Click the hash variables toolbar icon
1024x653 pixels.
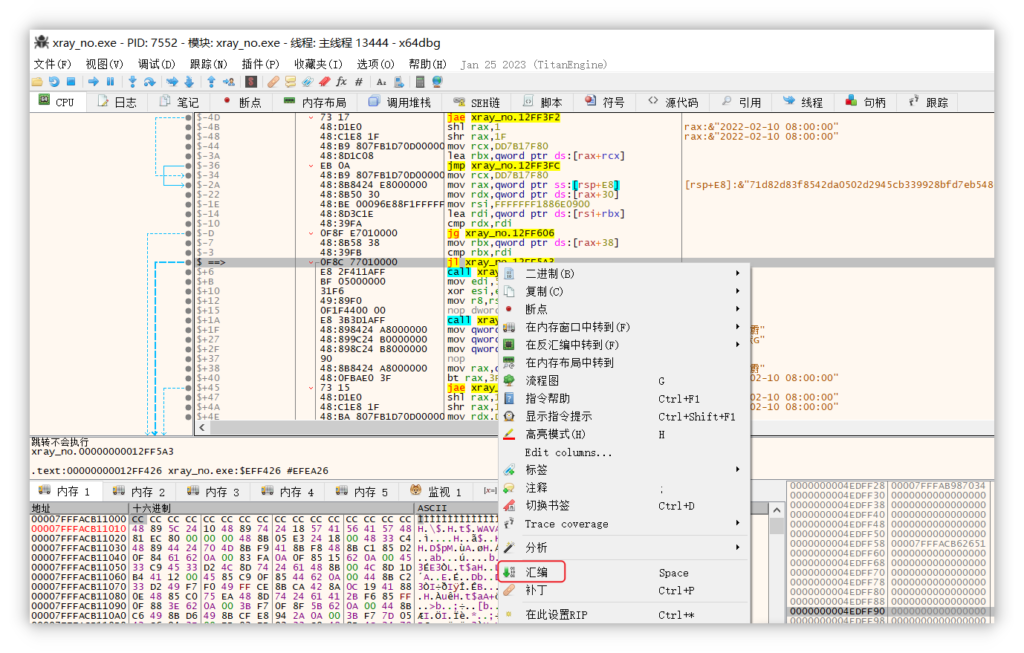[359, 82]
